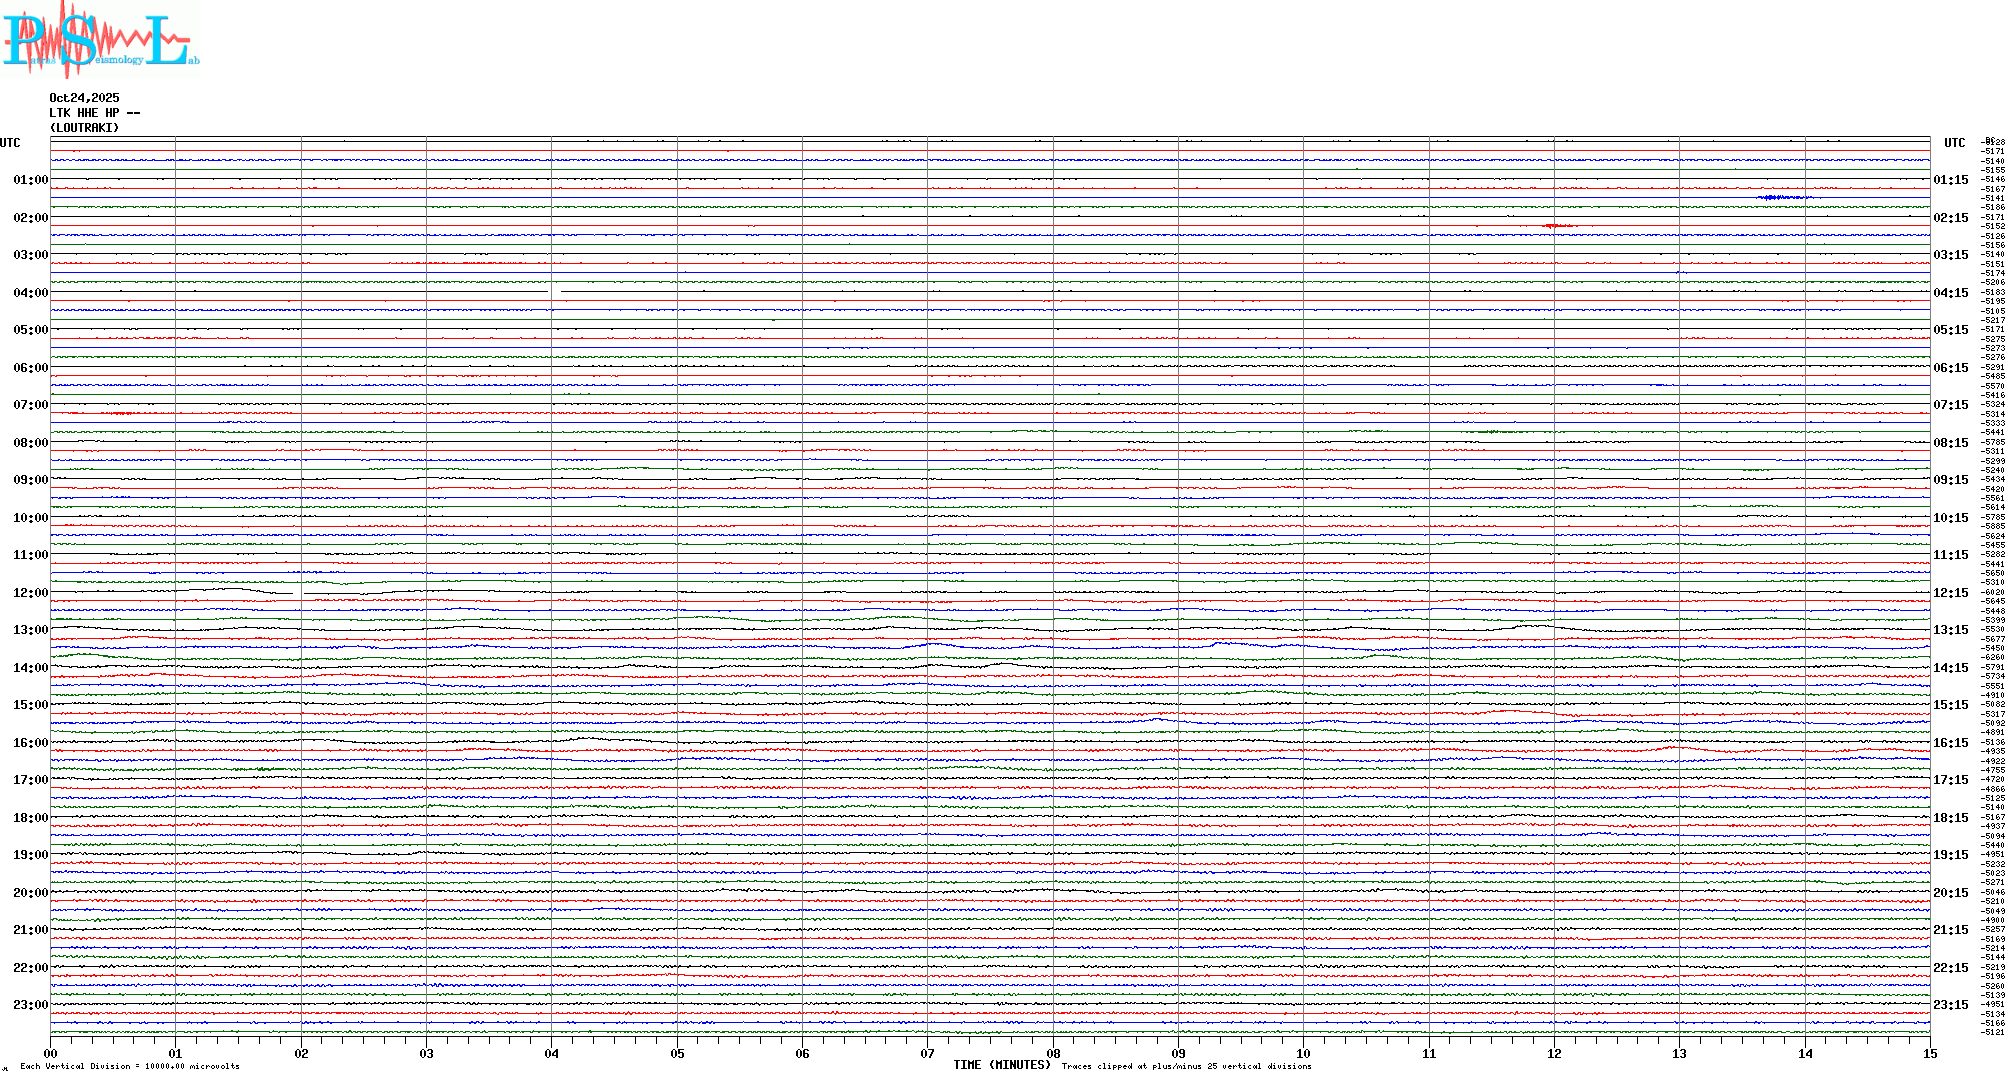
Task: Click the traces clipped footnote text
Action: (1186, 1066)
